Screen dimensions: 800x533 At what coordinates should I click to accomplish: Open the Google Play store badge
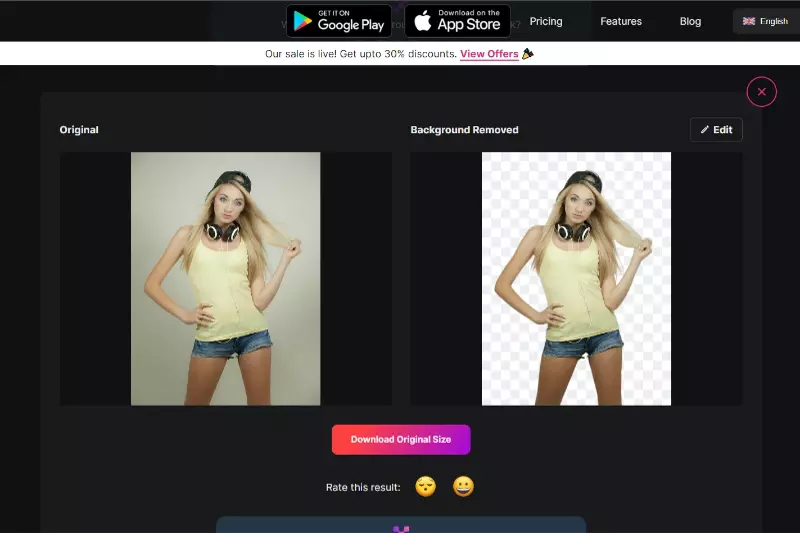click(339, 21)
